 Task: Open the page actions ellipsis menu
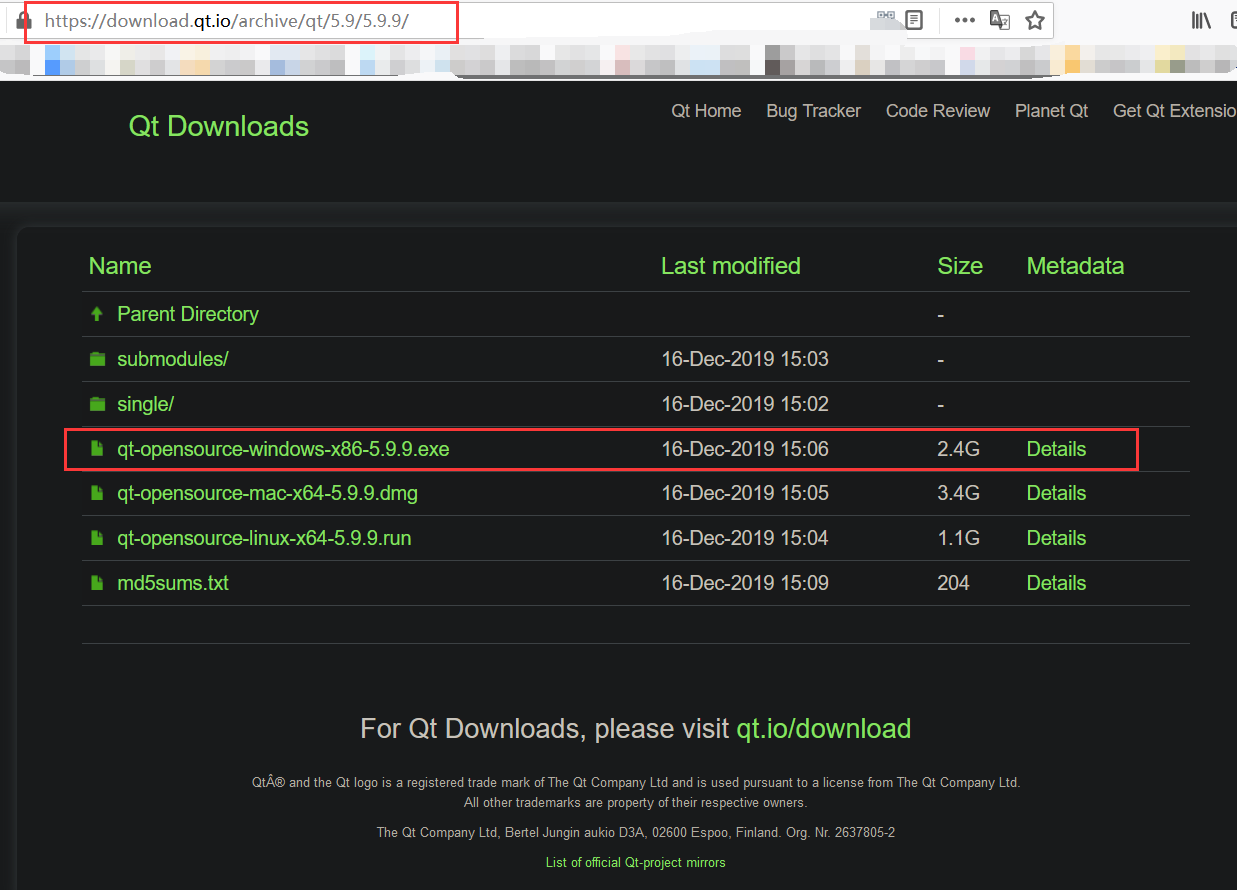(964, 19)
